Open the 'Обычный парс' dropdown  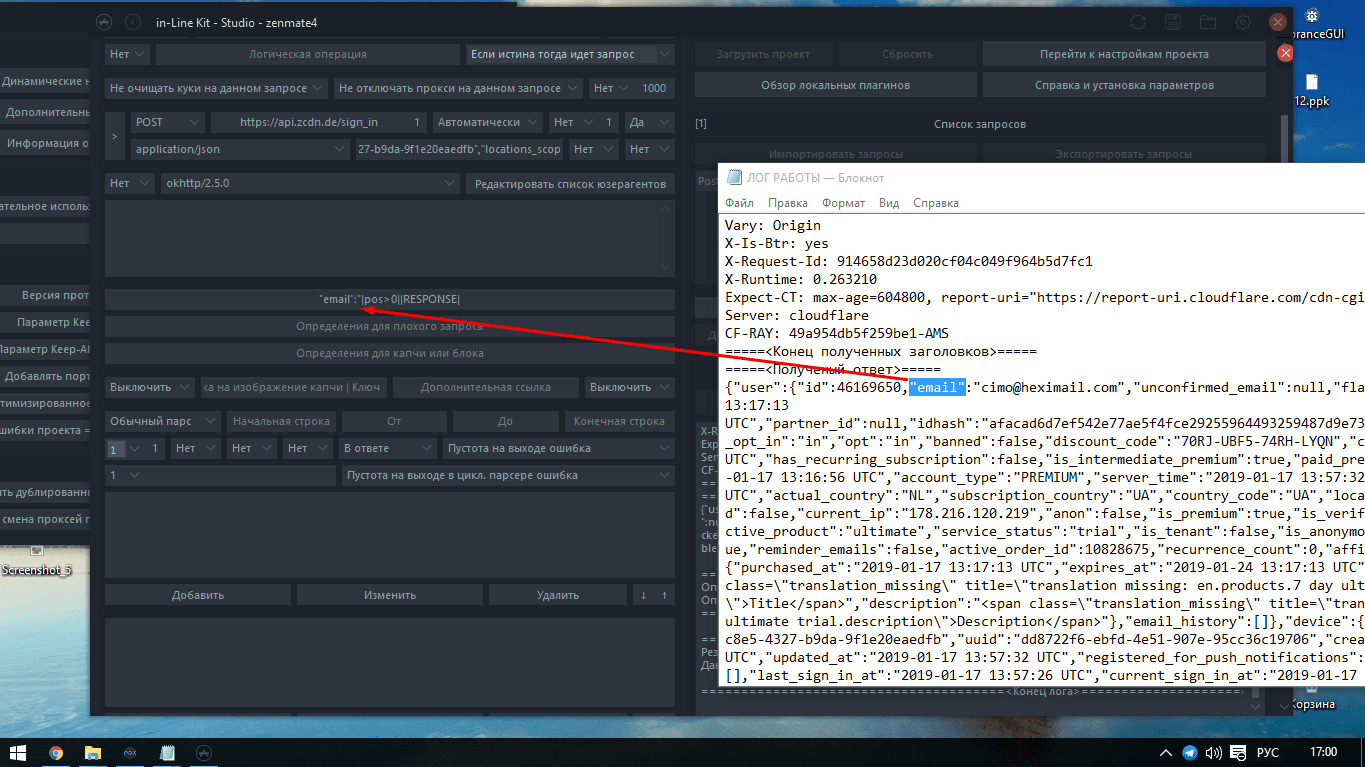pos(163,421)
